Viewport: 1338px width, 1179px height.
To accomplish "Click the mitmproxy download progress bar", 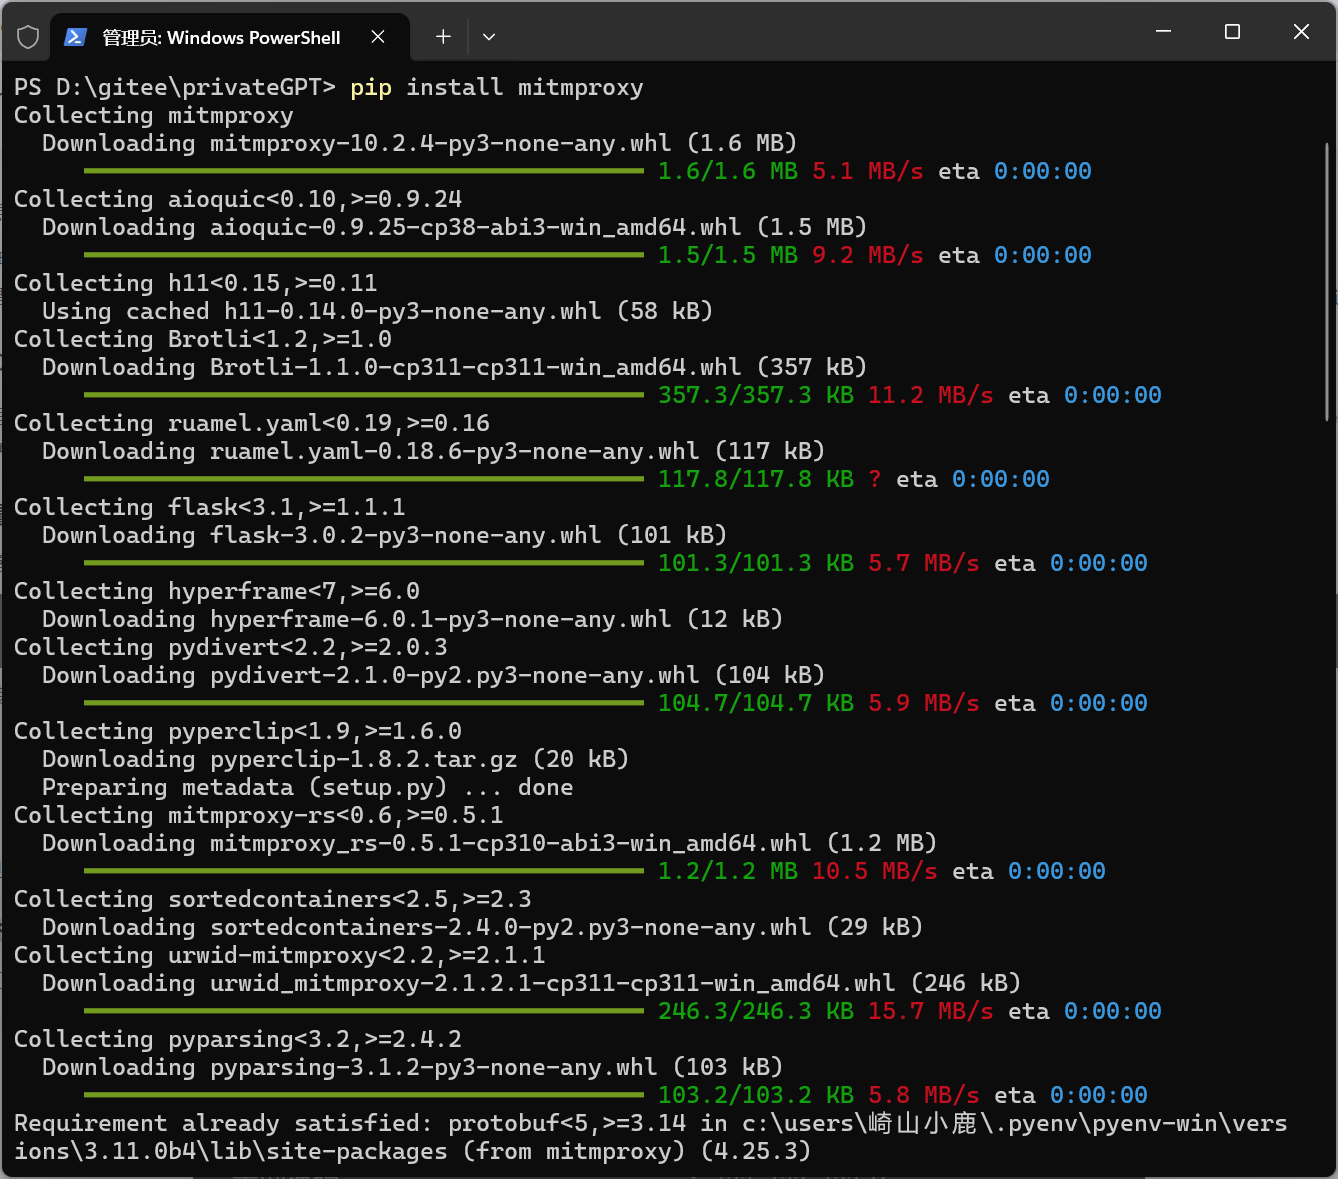I will click(x=364, y=171).
